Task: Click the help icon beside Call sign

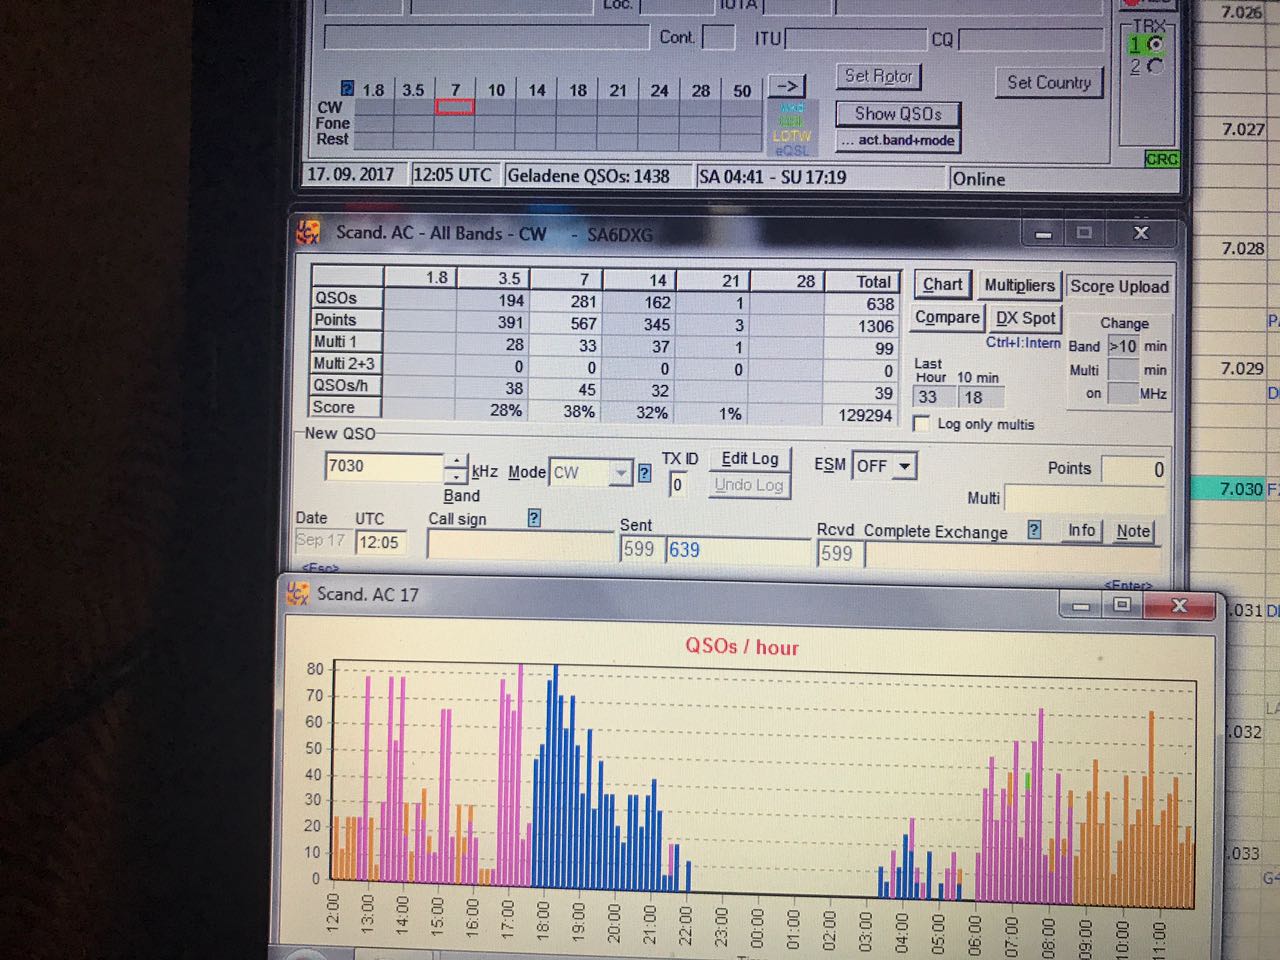Action: point(534,517)
